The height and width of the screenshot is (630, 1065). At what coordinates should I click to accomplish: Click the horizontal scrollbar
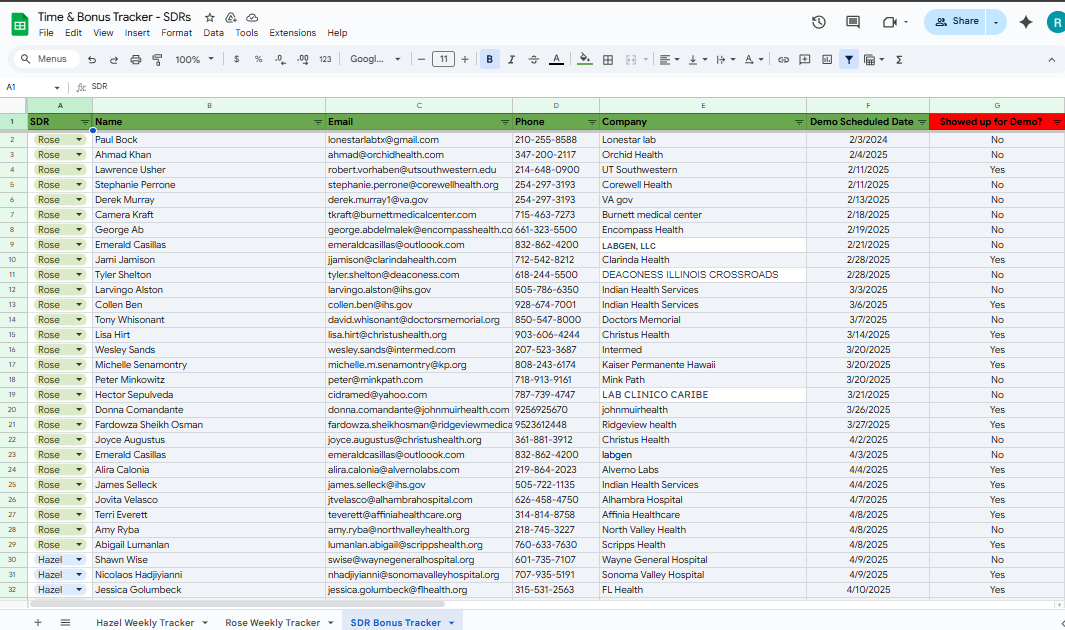pos(236,604)
